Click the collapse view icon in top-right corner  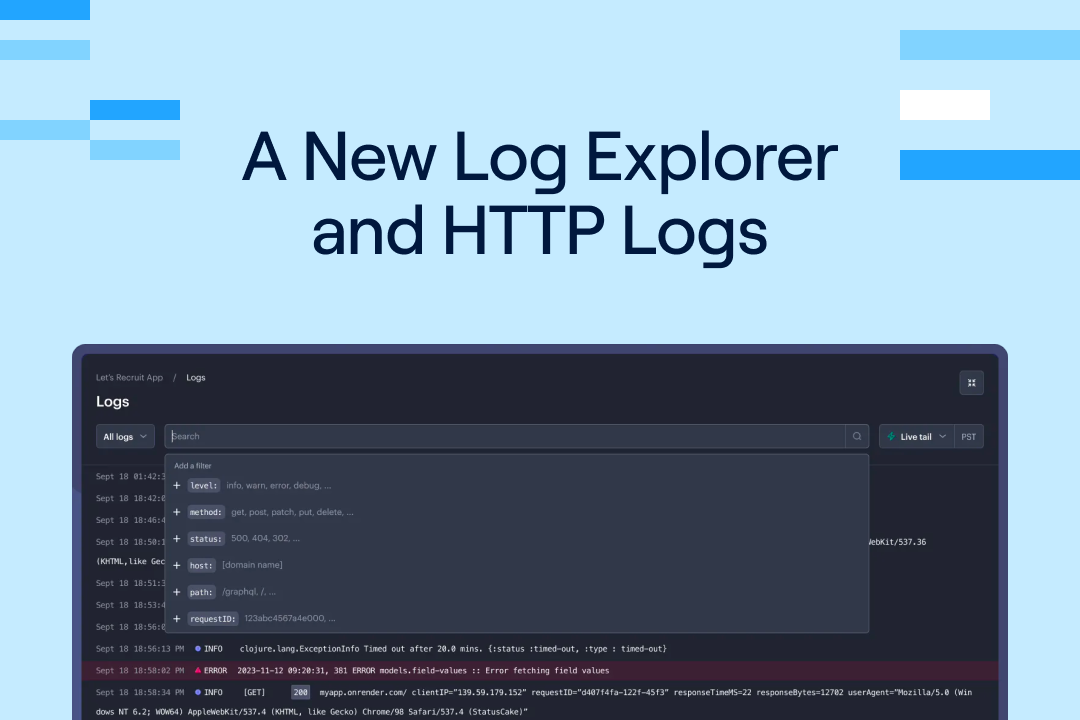[971, 382]
